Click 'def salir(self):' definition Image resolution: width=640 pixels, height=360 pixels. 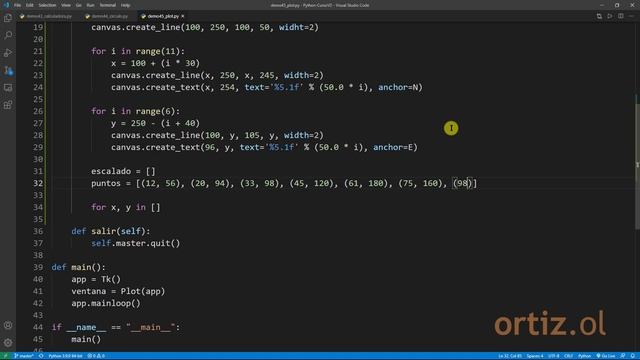coord(111,231)
